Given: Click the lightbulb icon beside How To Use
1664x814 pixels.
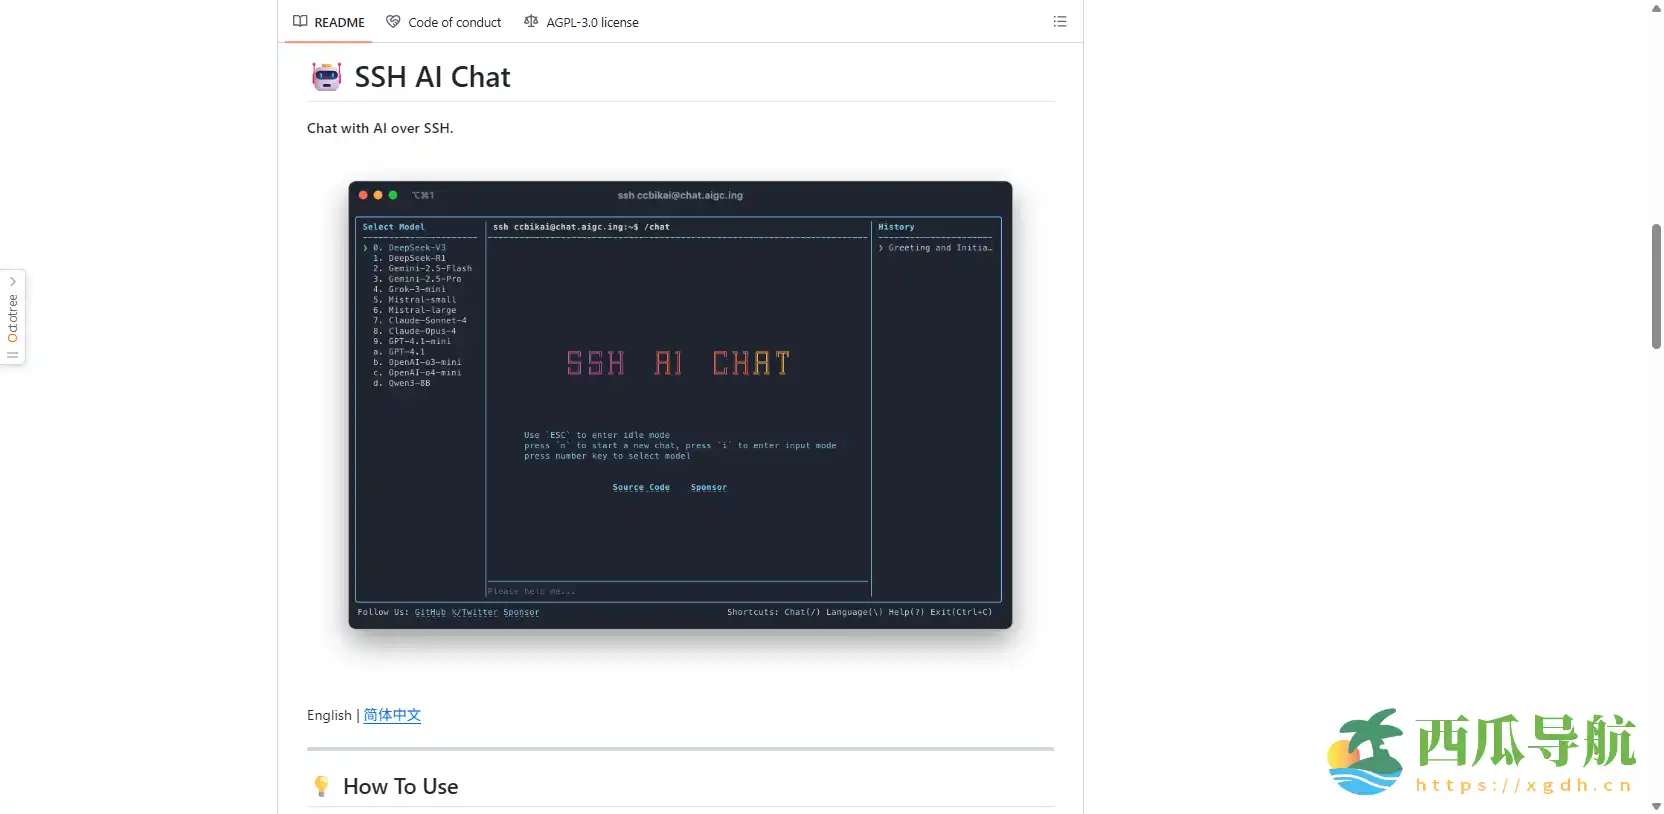Looking at the screenshot, I should (321, 786).
